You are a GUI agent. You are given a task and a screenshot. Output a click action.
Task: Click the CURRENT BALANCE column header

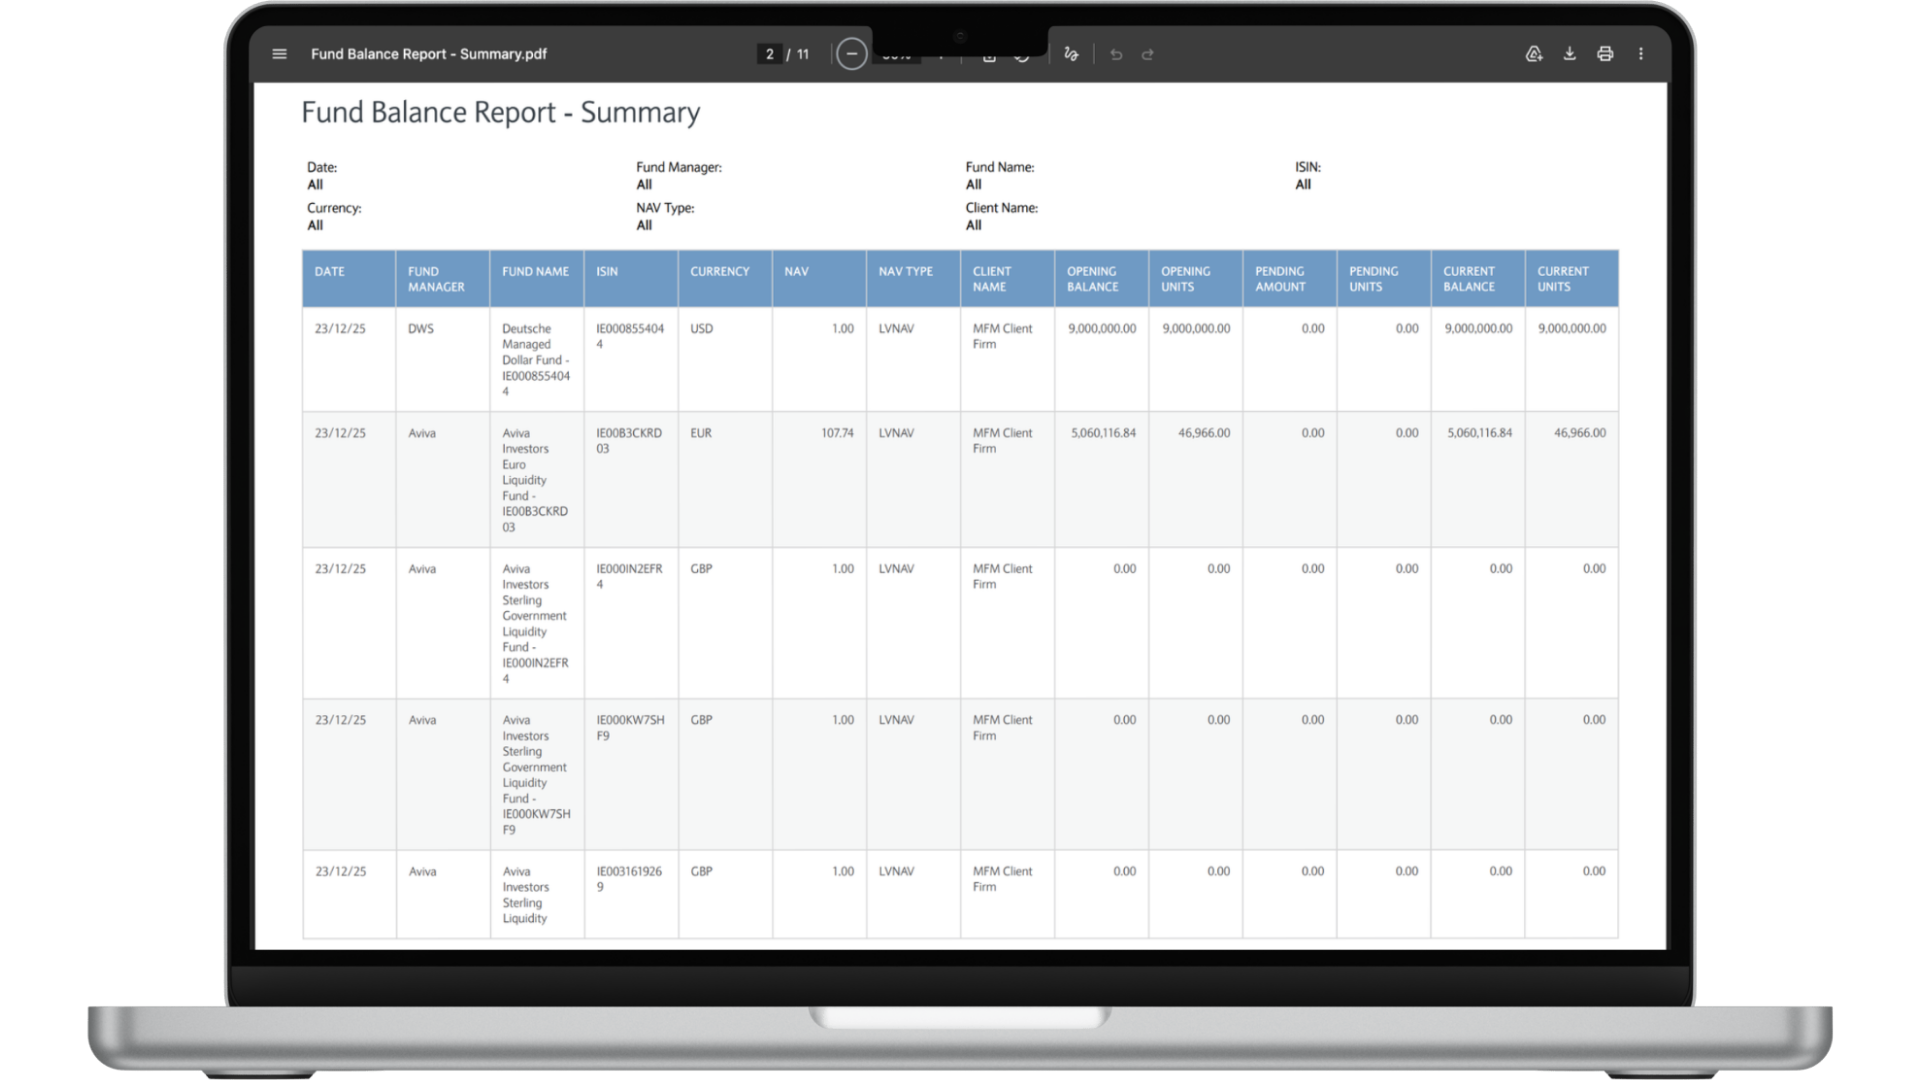pos(1469,279)
